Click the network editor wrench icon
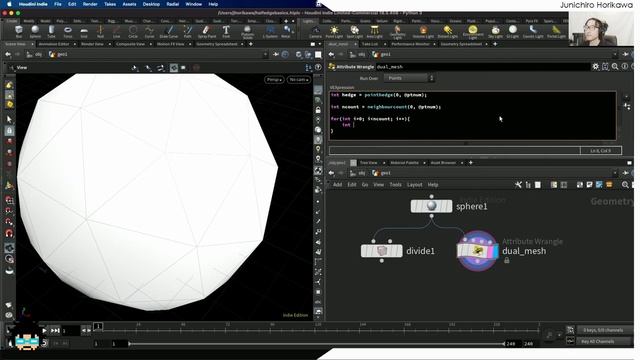640x360 pixels. [518, 185]
